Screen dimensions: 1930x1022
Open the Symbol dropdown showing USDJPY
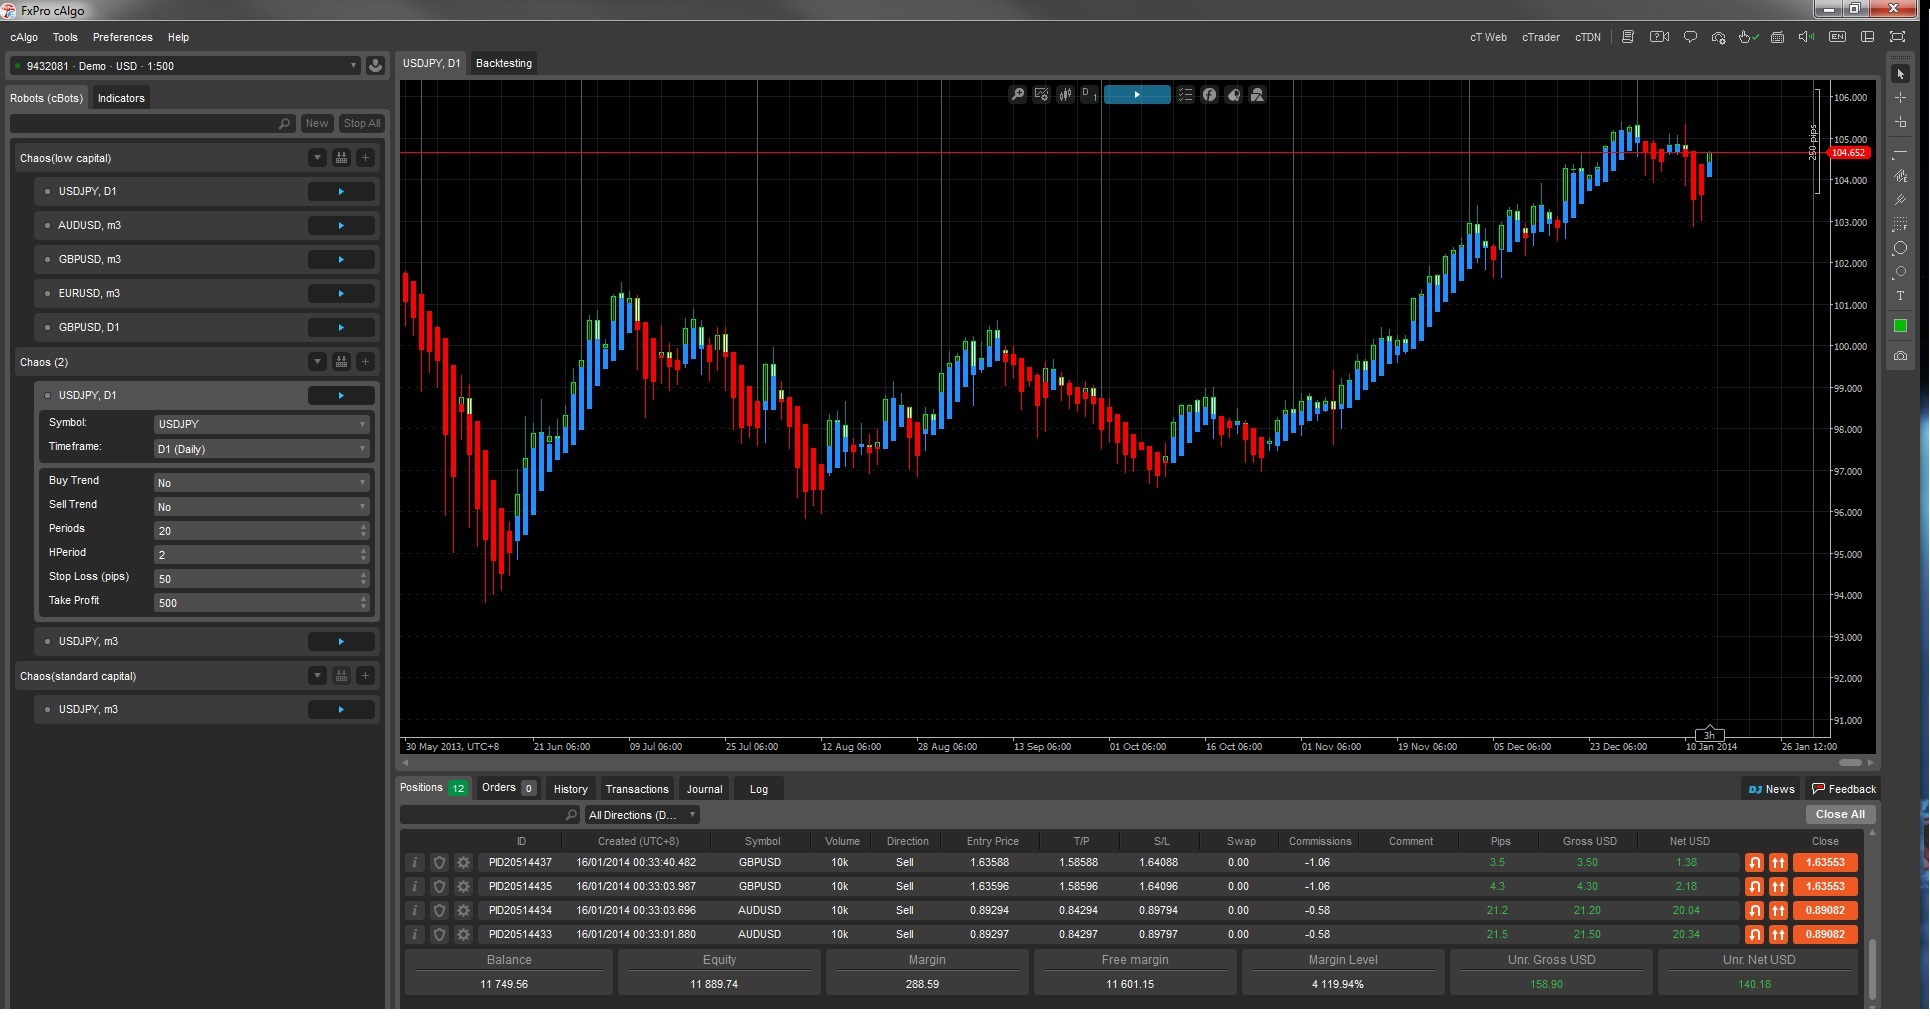coord(262,424)
